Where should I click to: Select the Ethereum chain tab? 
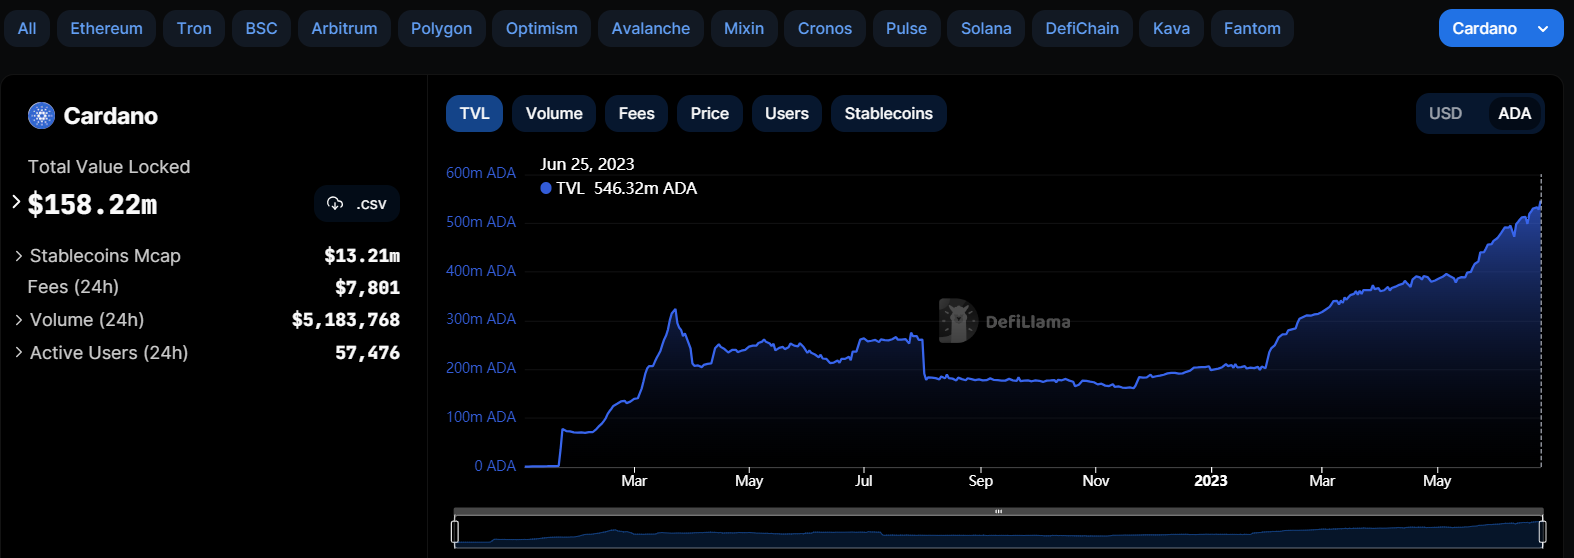point(106,28)
